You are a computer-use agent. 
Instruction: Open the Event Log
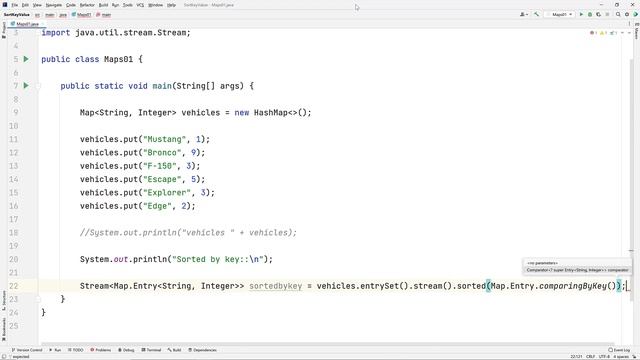[x=619, y=350]
